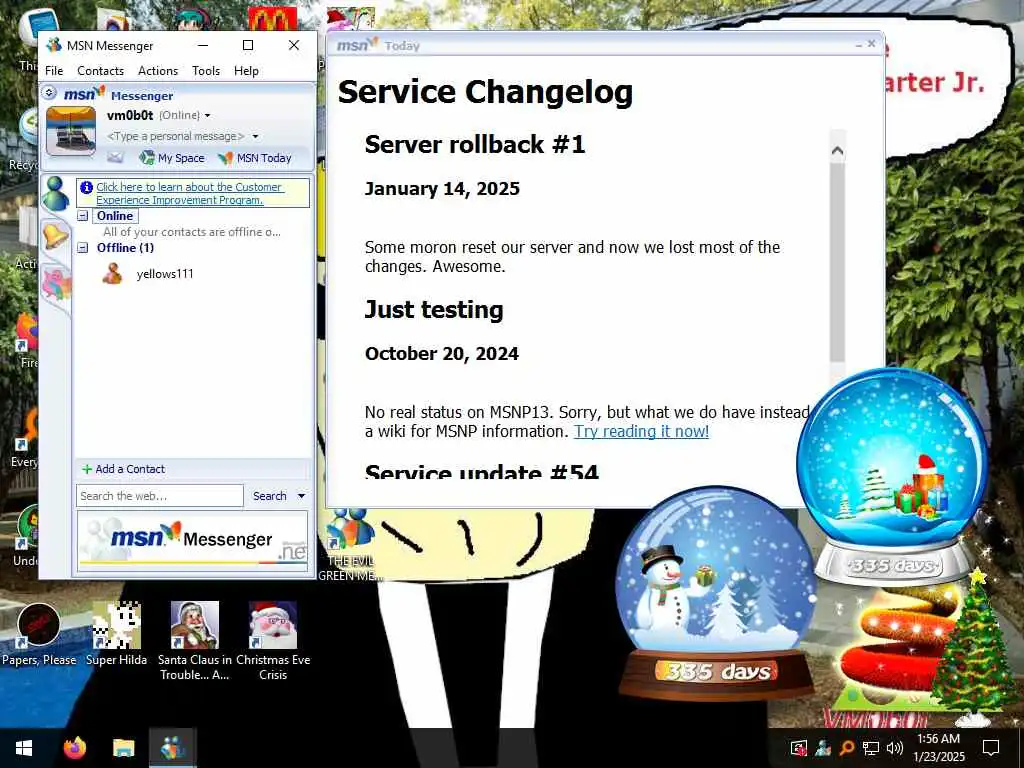Select the Alerts bell tab
This screenshot has width=1024, height=768.
55,234
